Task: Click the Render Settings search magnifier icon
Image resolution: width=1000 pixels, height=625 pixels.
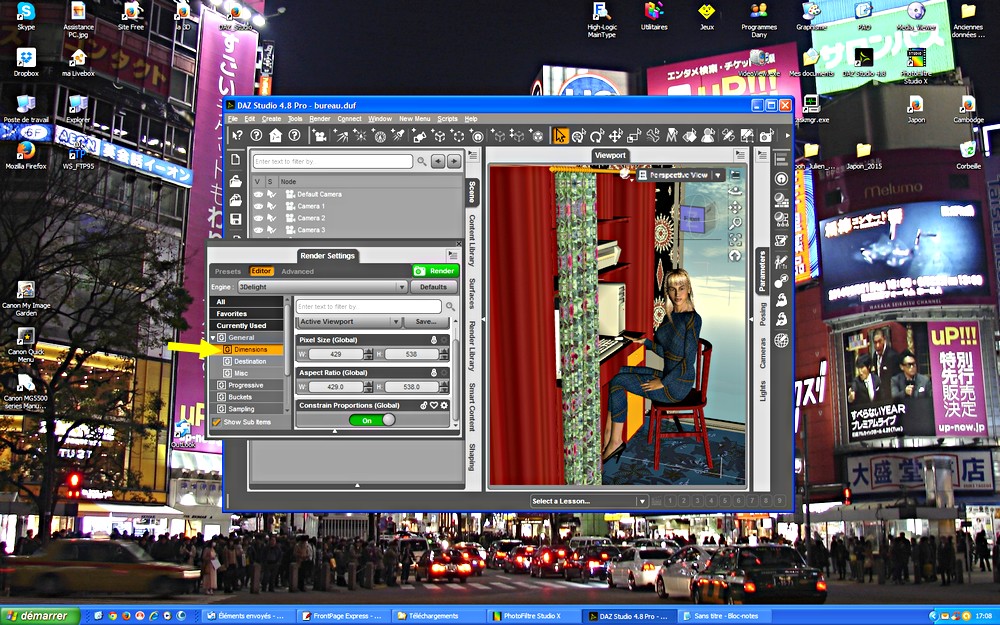Action: coord(450,306)
